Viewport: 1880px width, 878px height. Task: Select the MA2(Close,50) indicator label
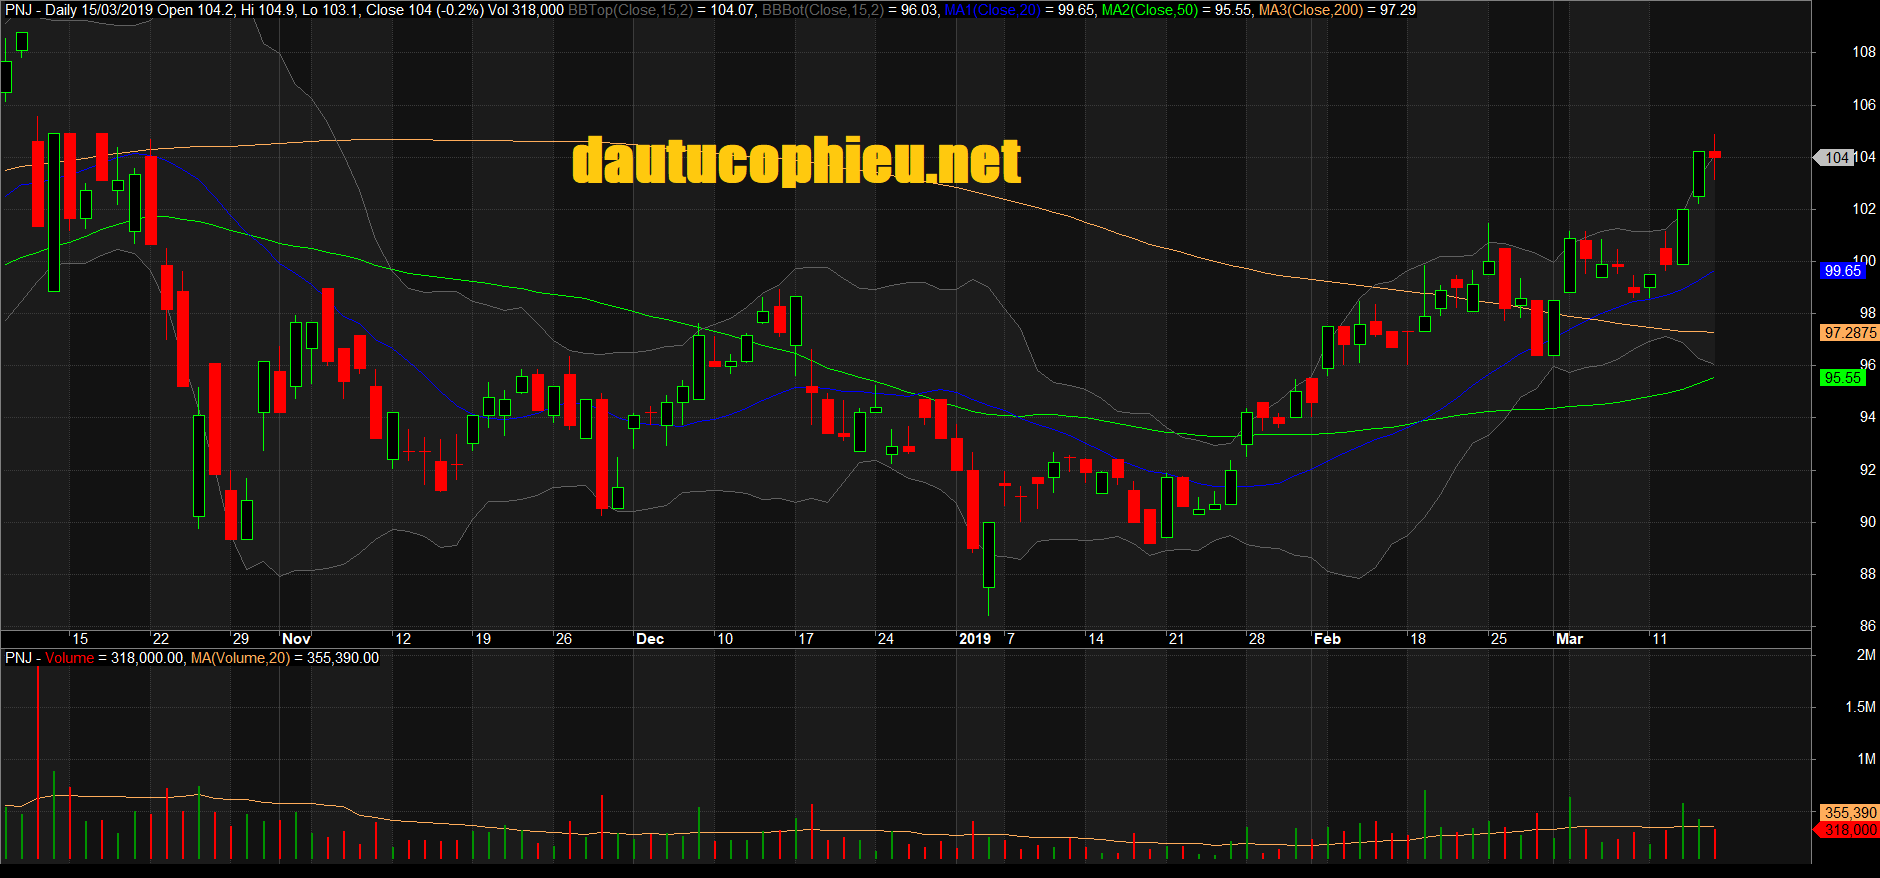pyautogui.click(x=1149, y=10)
